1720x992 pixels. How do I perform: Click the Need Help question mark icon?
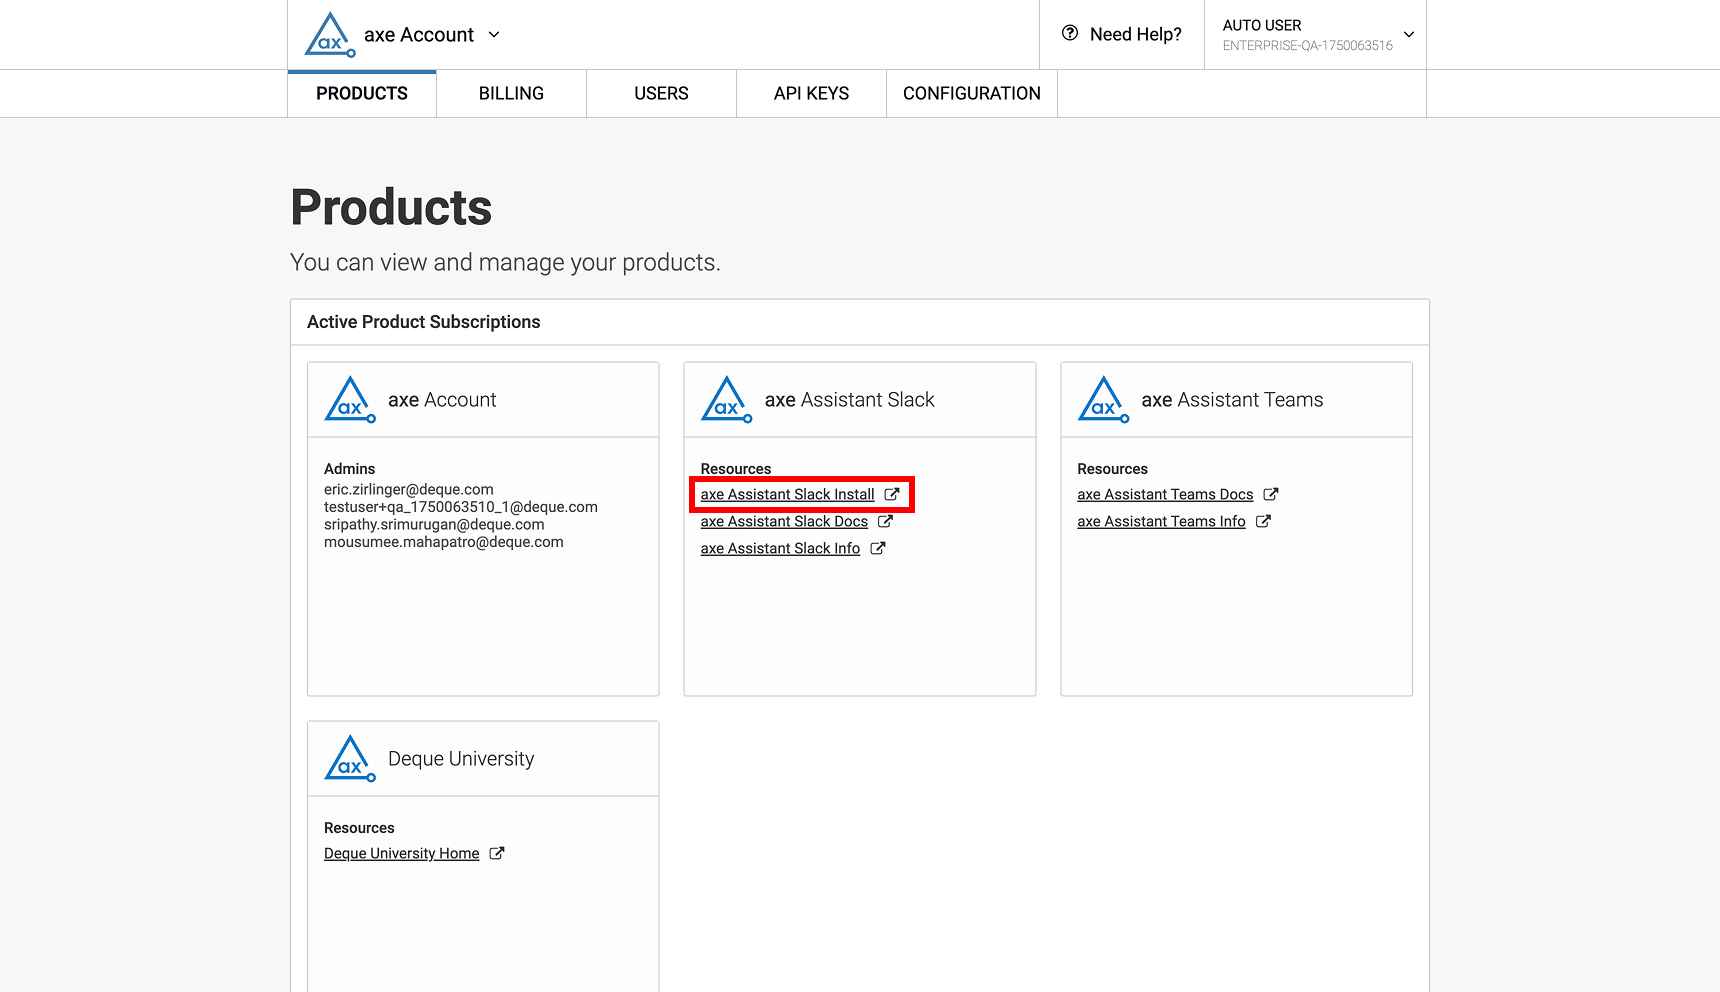pos(1070,33)
